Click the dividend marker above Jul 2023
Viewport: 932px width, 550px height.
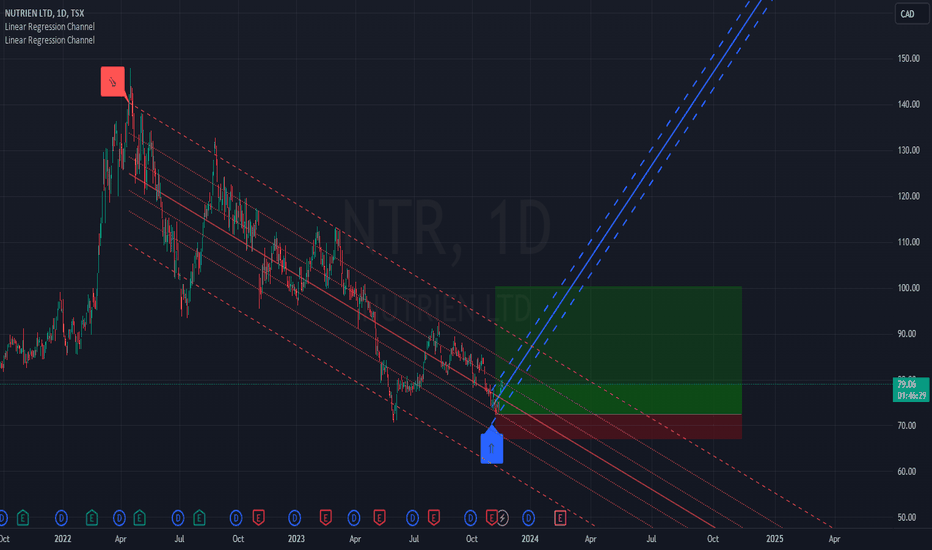click(x=412, y=518)
